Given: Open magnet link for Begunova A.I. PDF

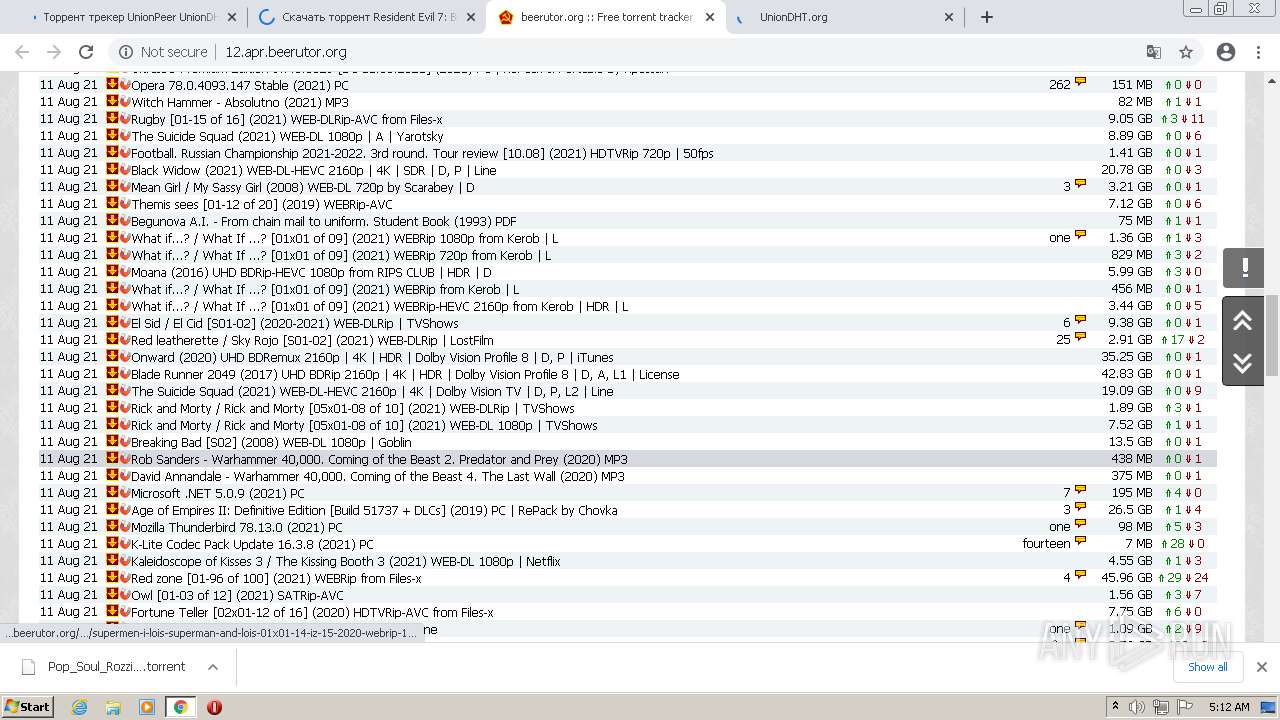Looking at the screenshot, I should click(x=125, y=221).
